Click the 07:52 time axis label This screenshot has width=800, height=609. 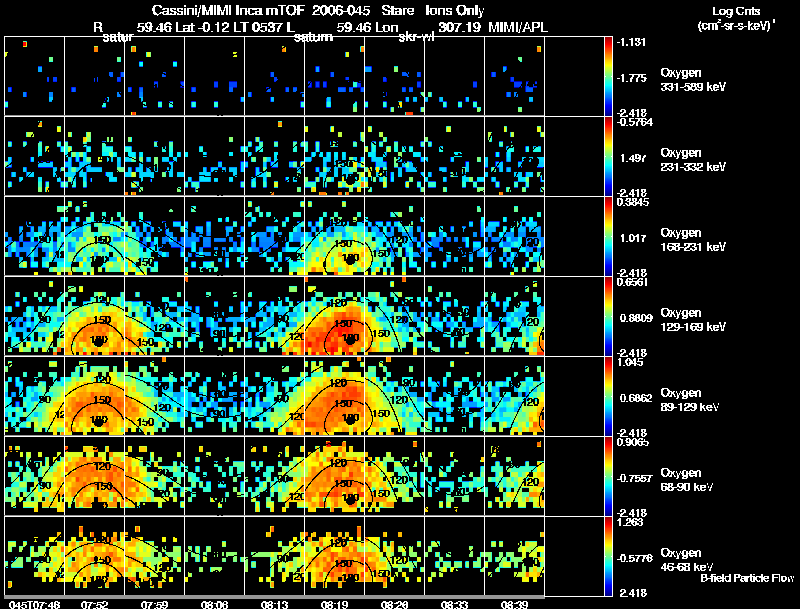95,604
